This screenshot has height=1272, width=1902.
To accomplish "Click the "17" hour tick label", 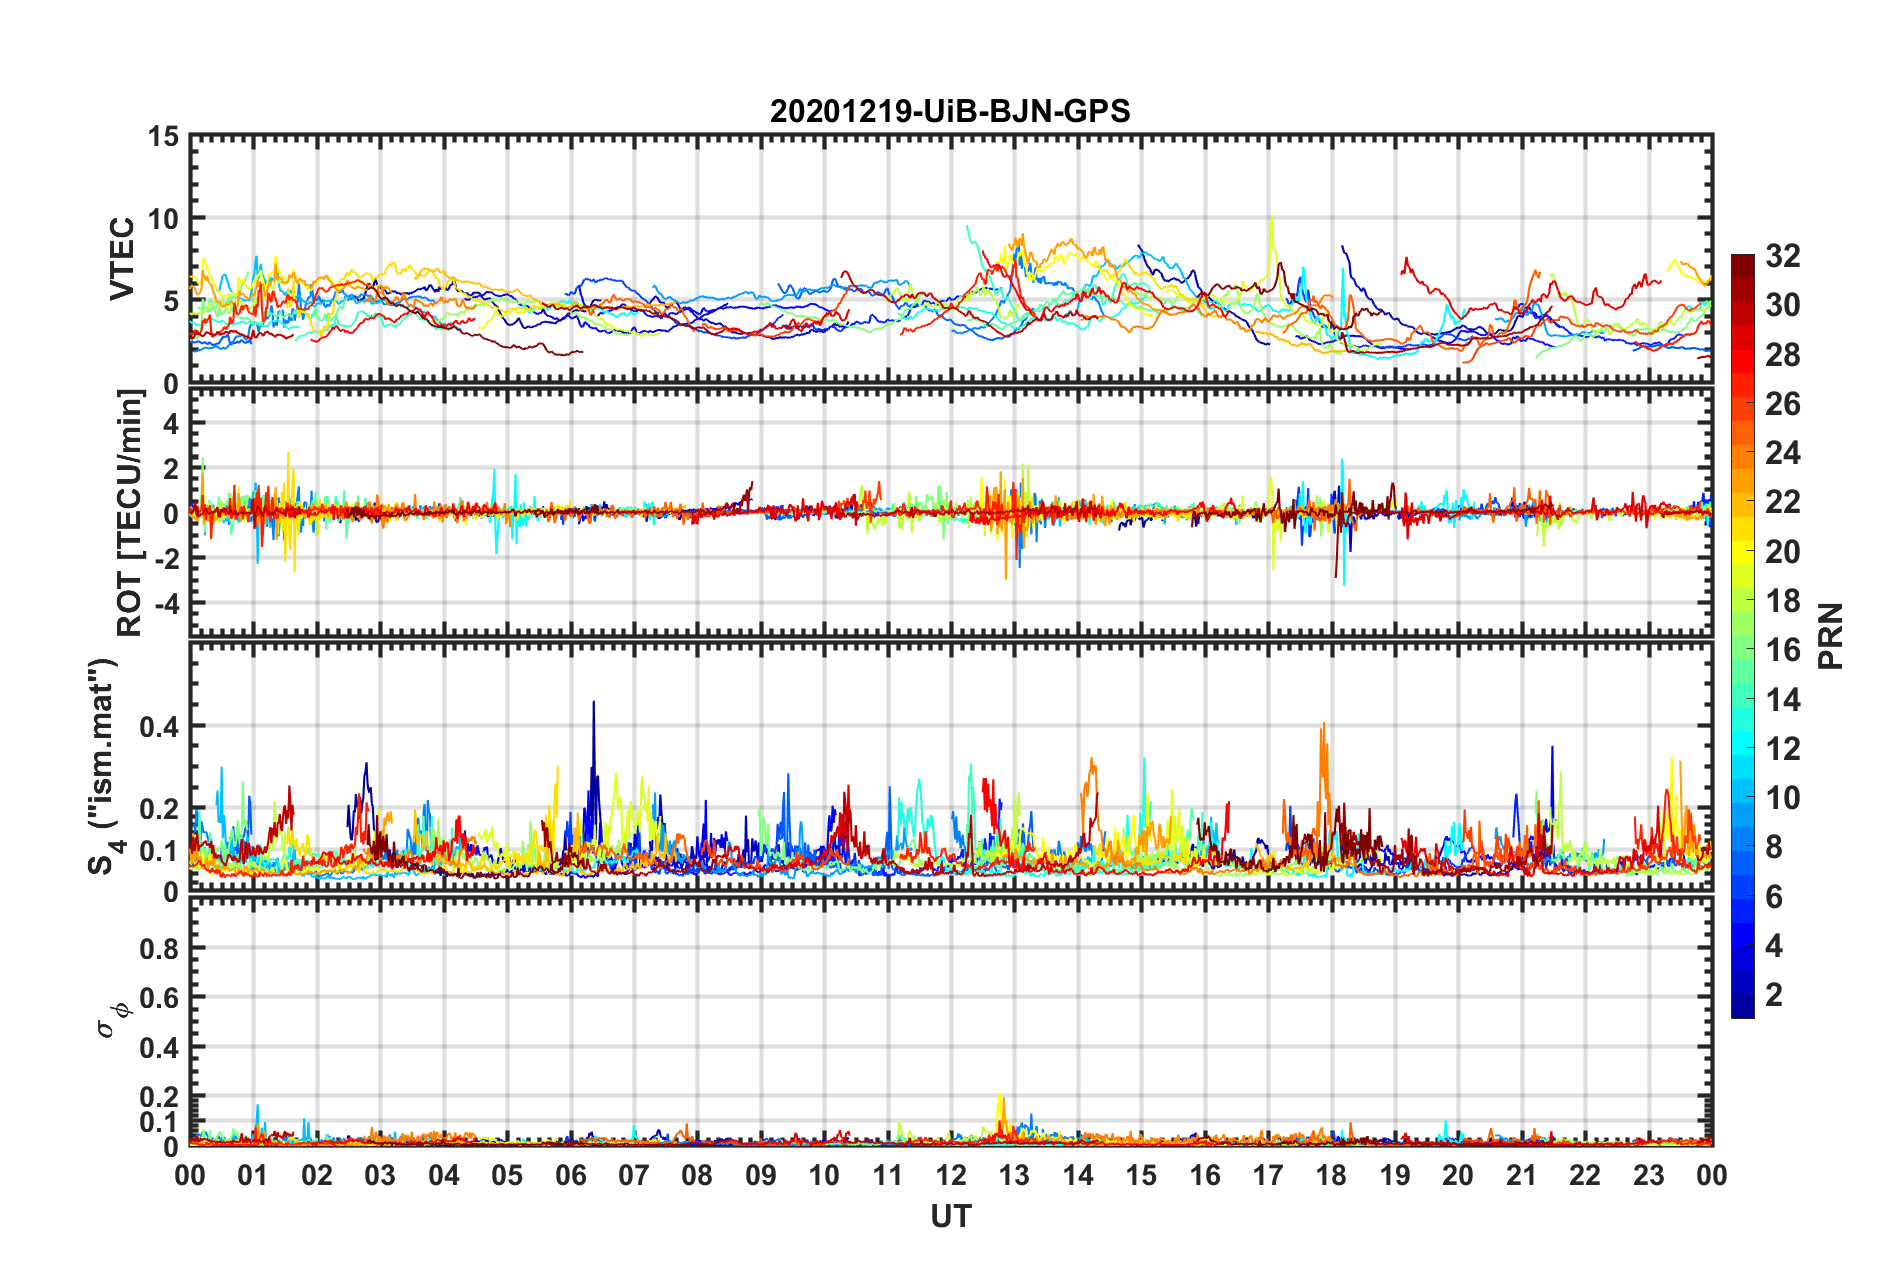I will 1268,1175.
